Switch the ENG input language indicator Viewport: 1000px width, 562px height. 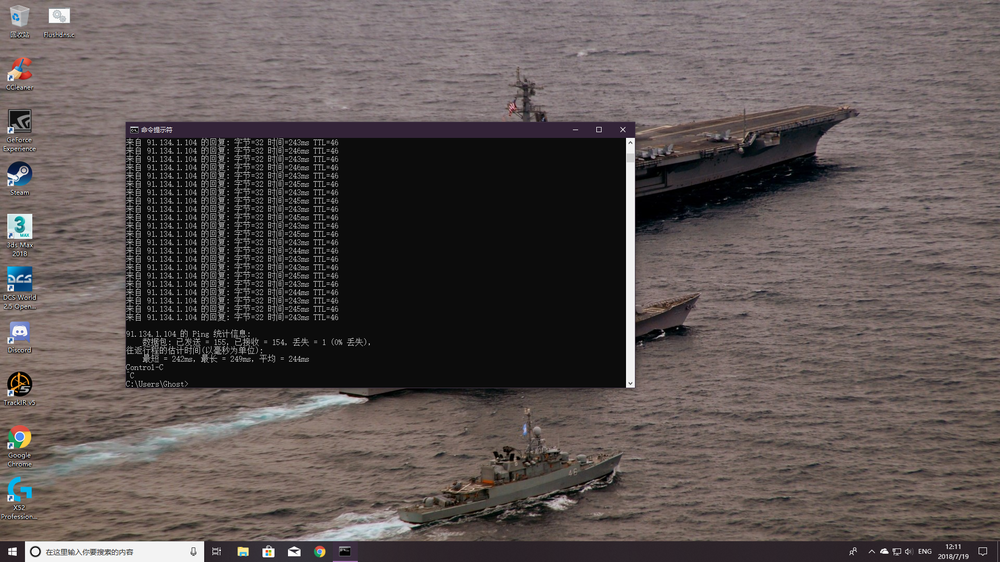click(x=925, y=551)
